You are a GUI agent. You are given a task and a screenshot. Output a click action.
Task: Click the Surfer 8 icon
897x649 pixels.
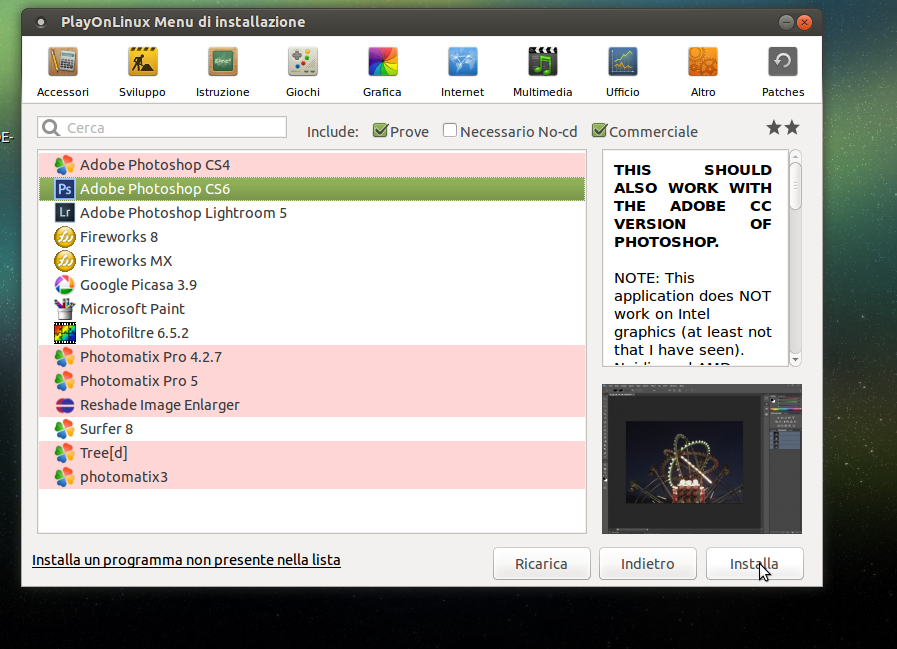(x=65, y=429)
